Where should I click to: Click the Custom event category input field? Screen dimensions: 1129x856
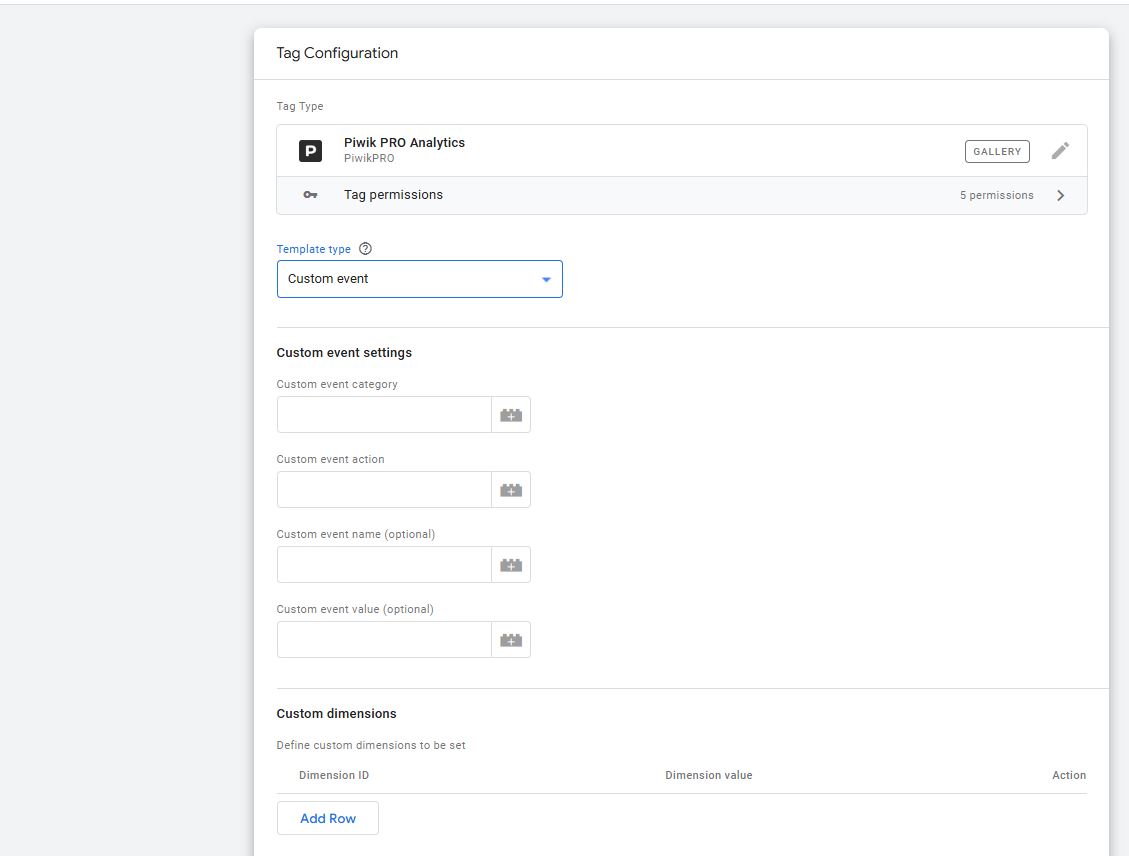[x=383, y=414]
